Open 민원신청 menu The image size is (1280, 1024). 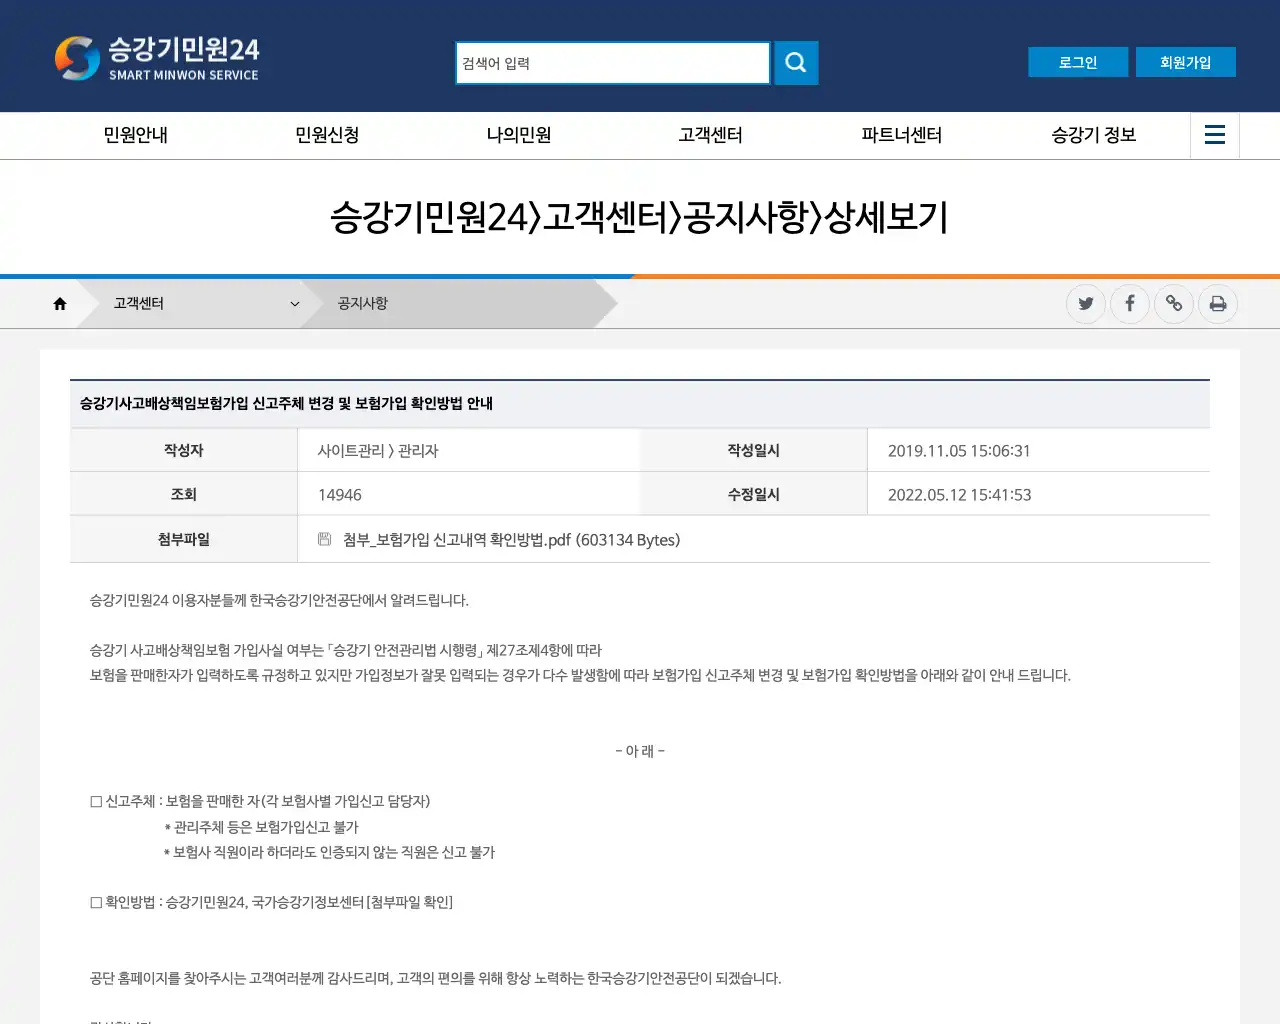click(327, 135)
